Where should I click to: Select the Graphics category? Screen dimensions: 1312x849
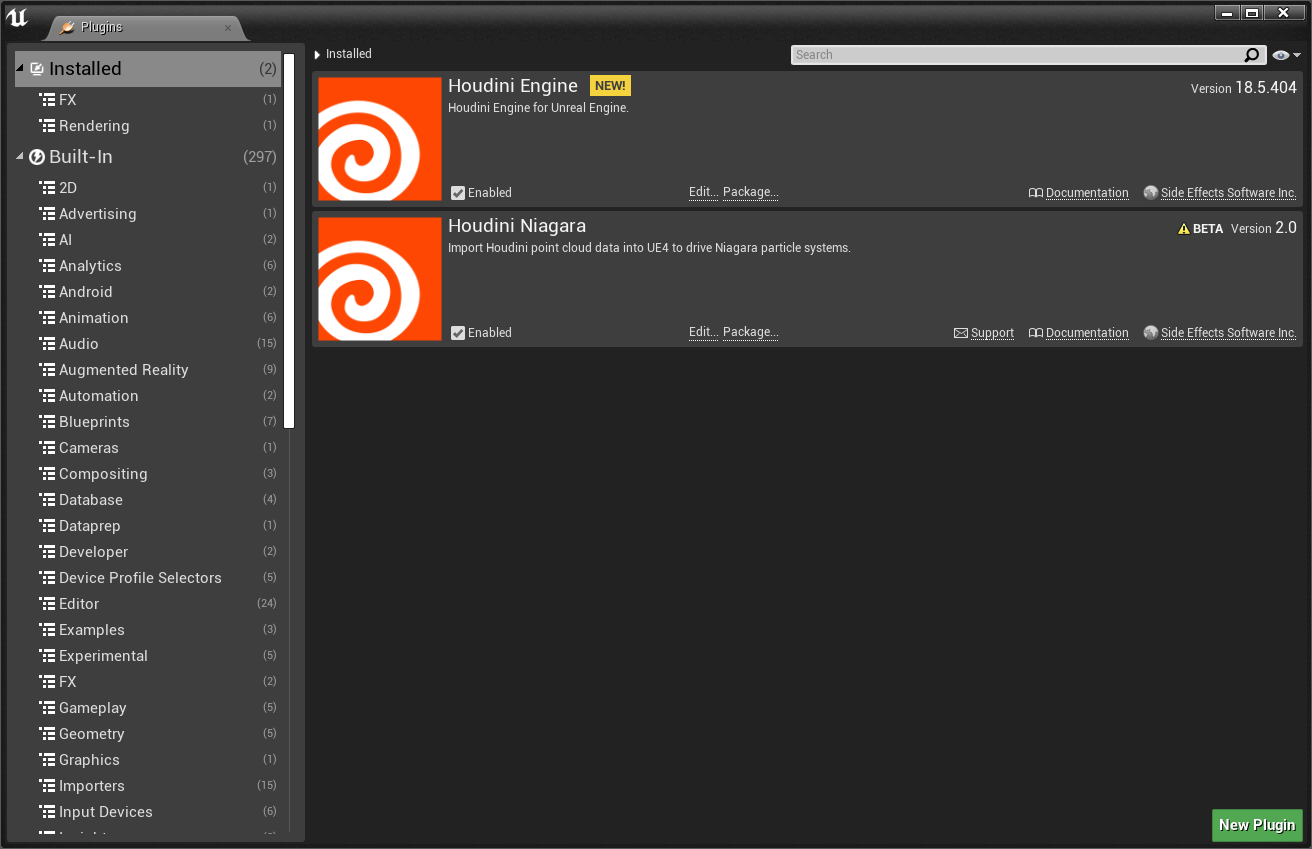coord(148,760)
